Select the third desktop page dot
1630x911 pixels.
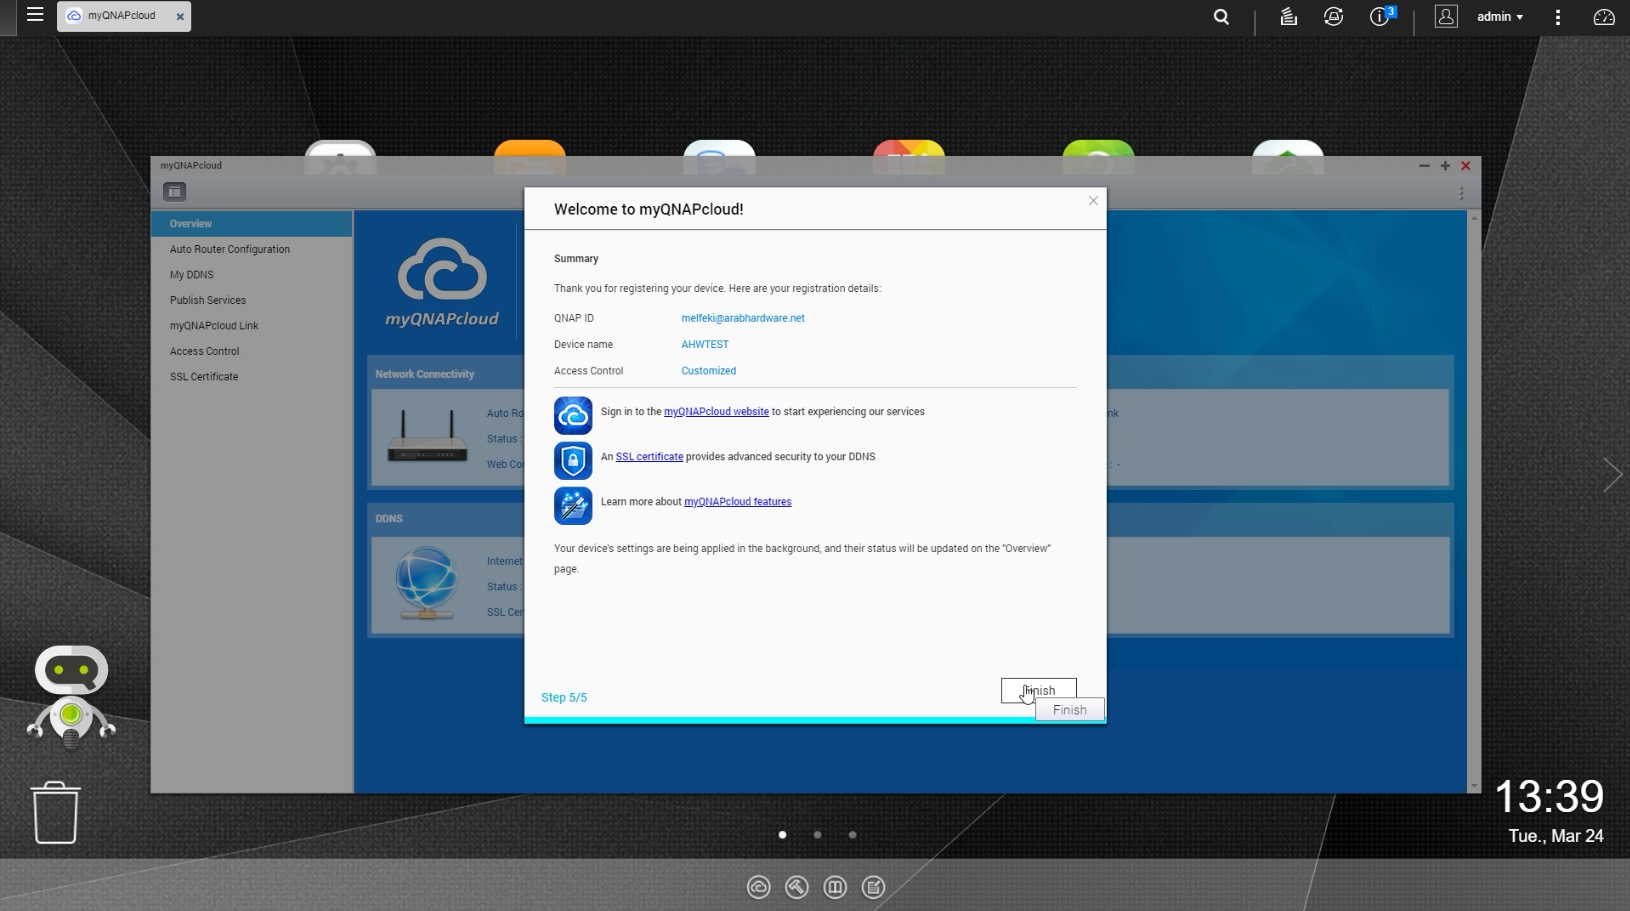click(x=852, y=835)
